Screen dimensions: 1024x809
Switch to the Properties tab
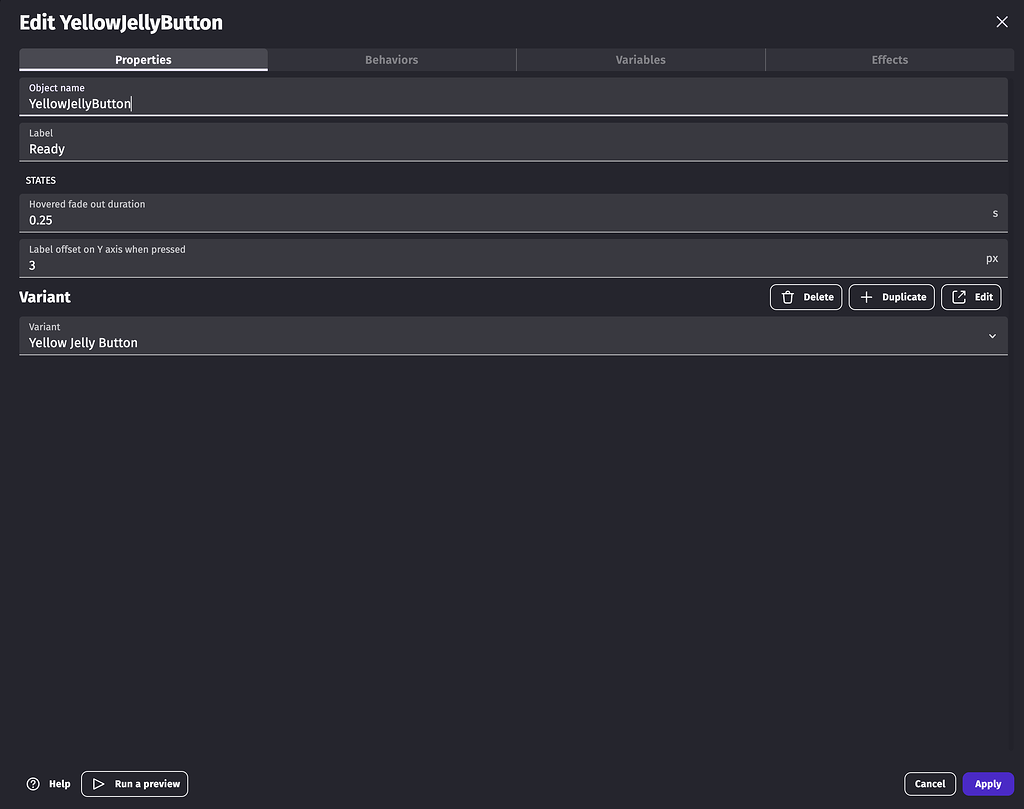[x=143, y=59]
